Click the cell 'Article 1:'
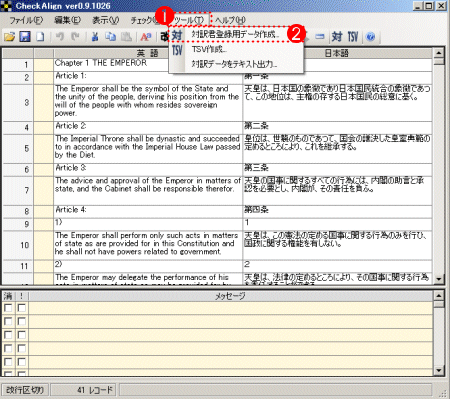Screen dimensions: 450x399 tap(148, 77)
